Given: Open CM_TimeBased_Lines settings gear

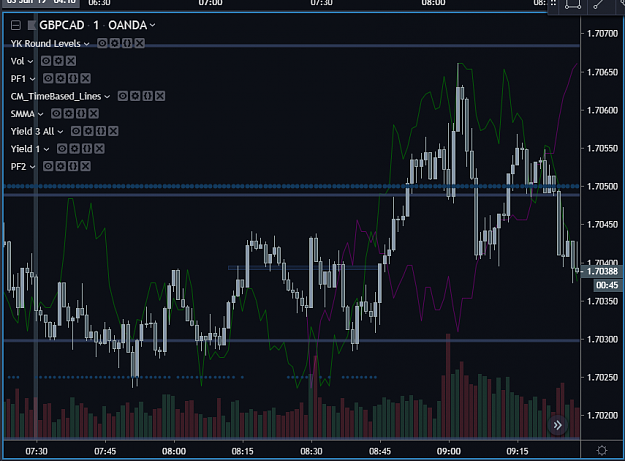Looking at the screenshot, I should click(x=135, y=96).
